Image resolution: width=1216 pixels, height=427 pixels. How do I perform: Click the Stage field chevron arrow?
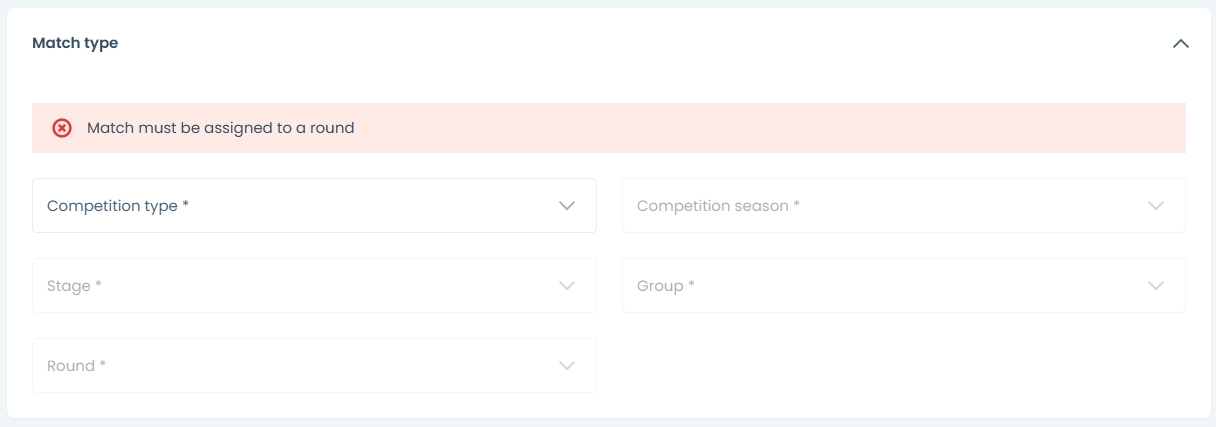567,286
